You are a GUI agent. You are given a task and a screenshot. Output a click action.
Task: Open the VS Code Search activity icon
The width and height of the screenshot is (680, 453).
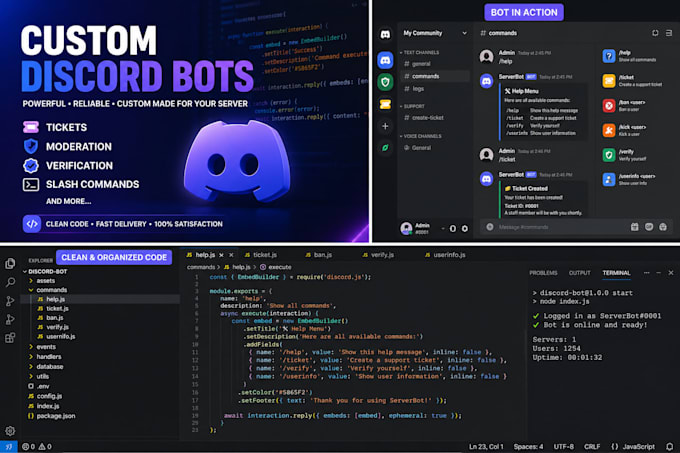tap(10, 282)
